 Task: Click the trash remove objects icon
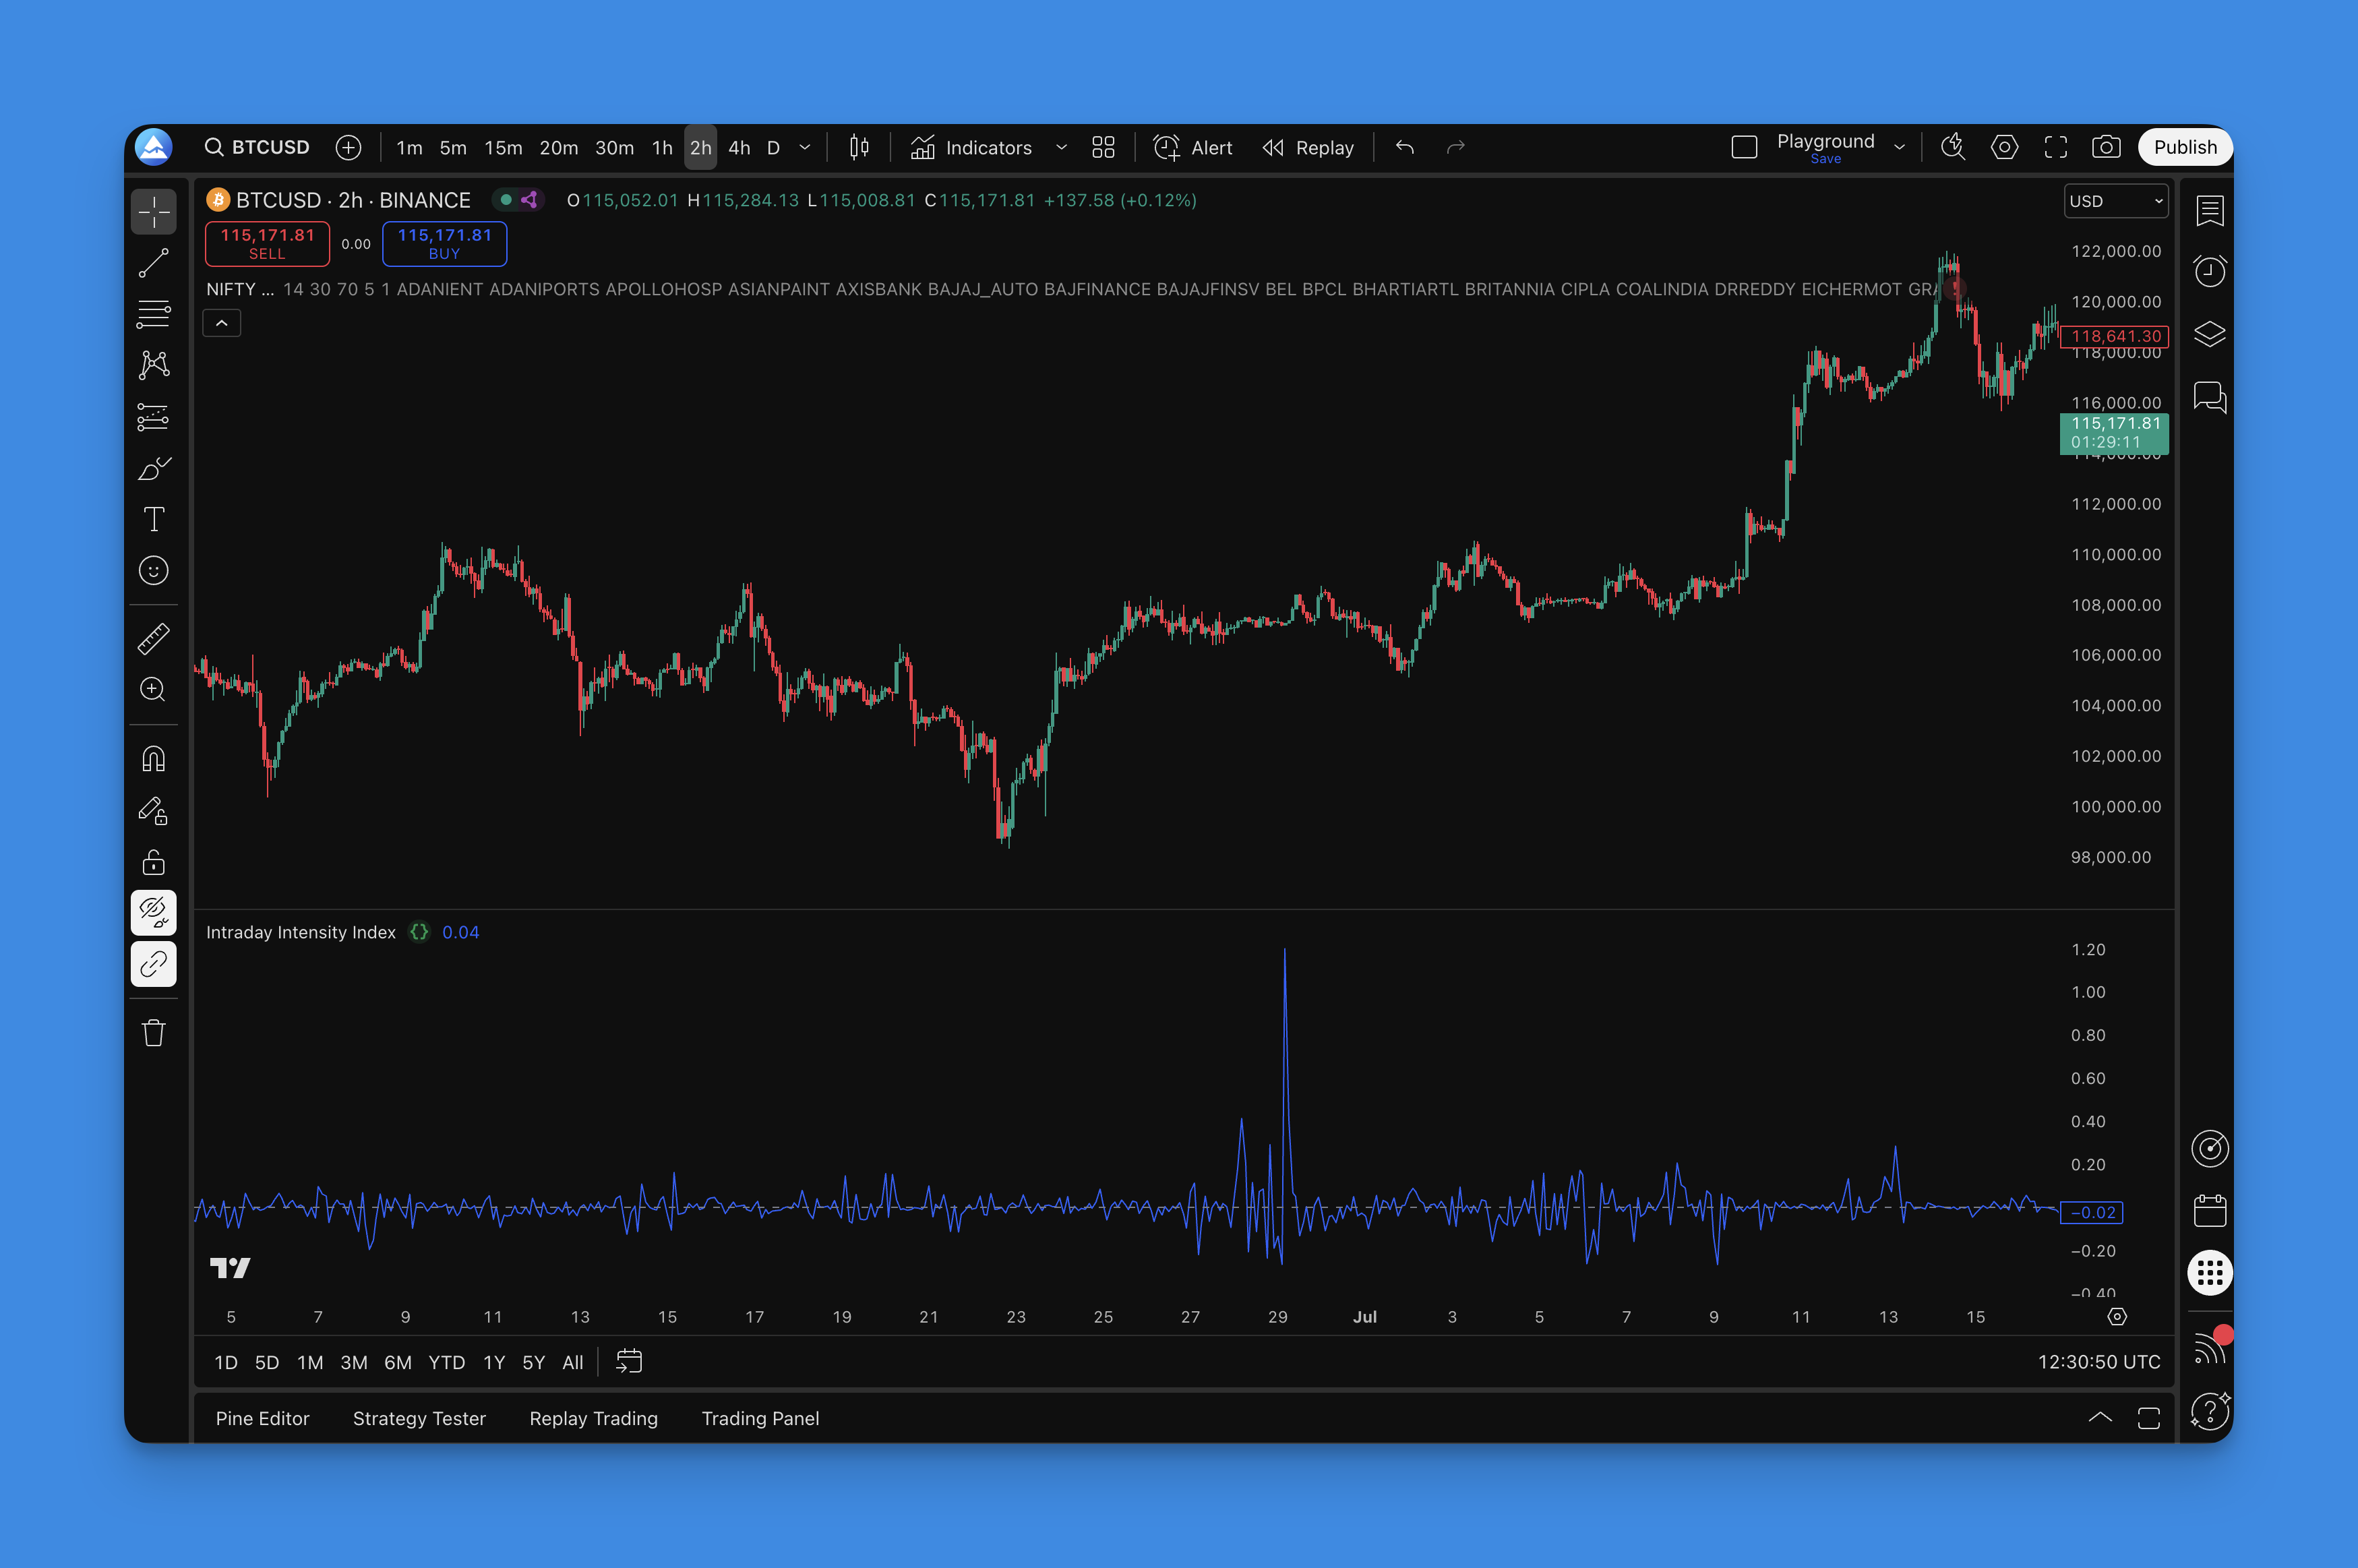(153, 1033)
